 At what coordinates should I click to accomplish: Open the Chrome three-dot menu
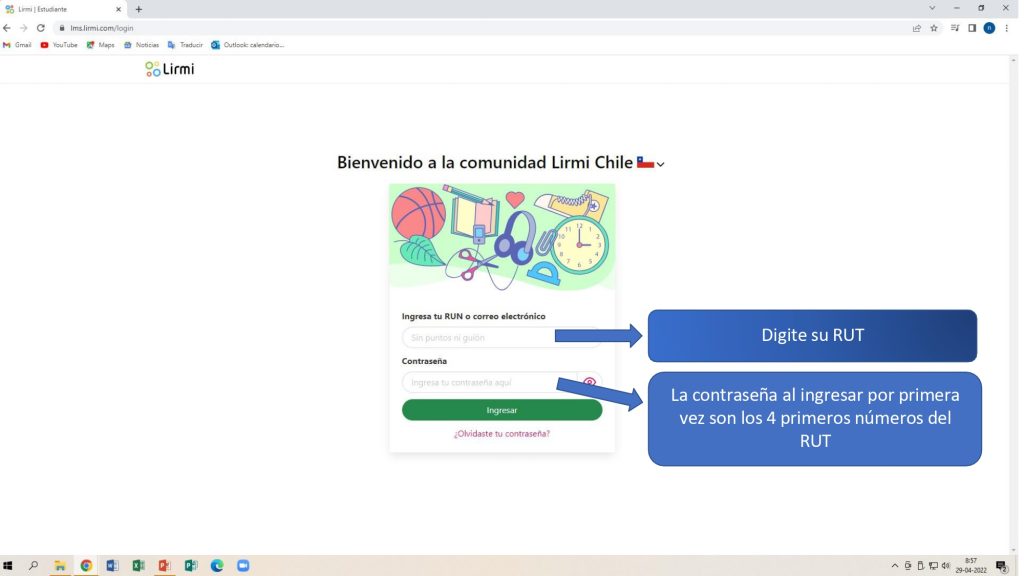coord(1006,28)
